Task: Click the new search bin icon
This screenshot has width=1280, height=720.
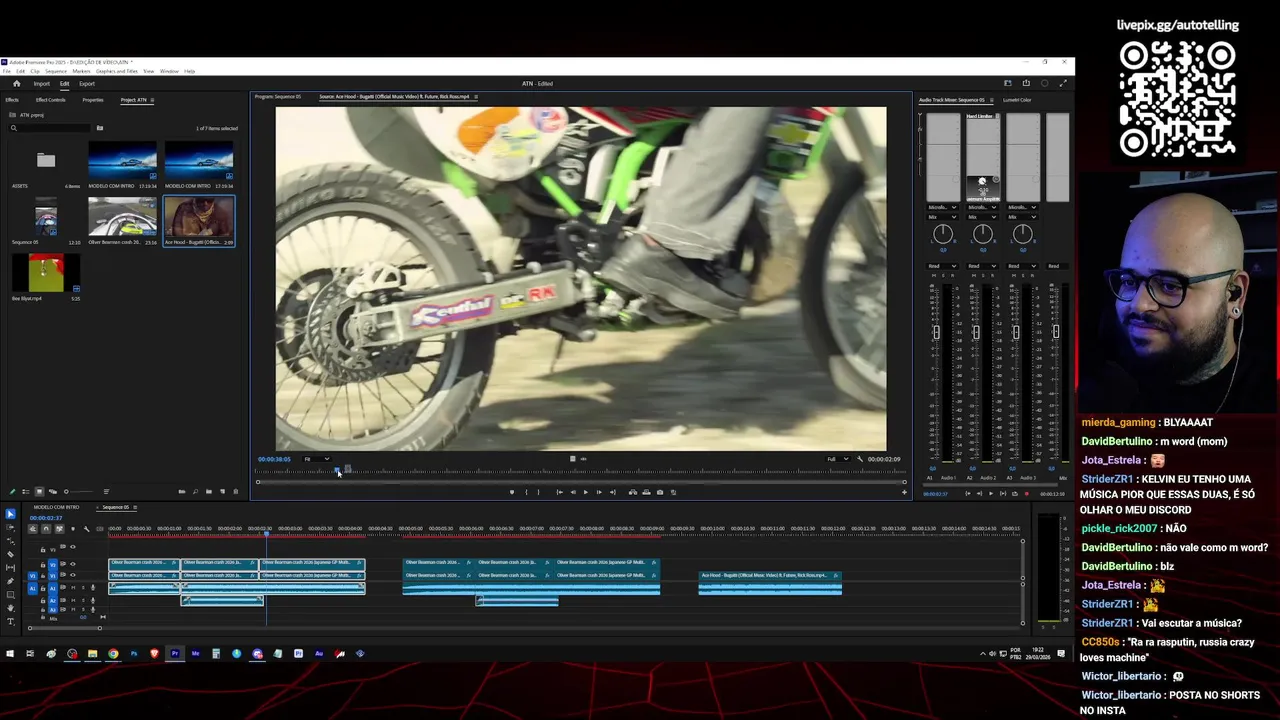Action: coord(100,128)
